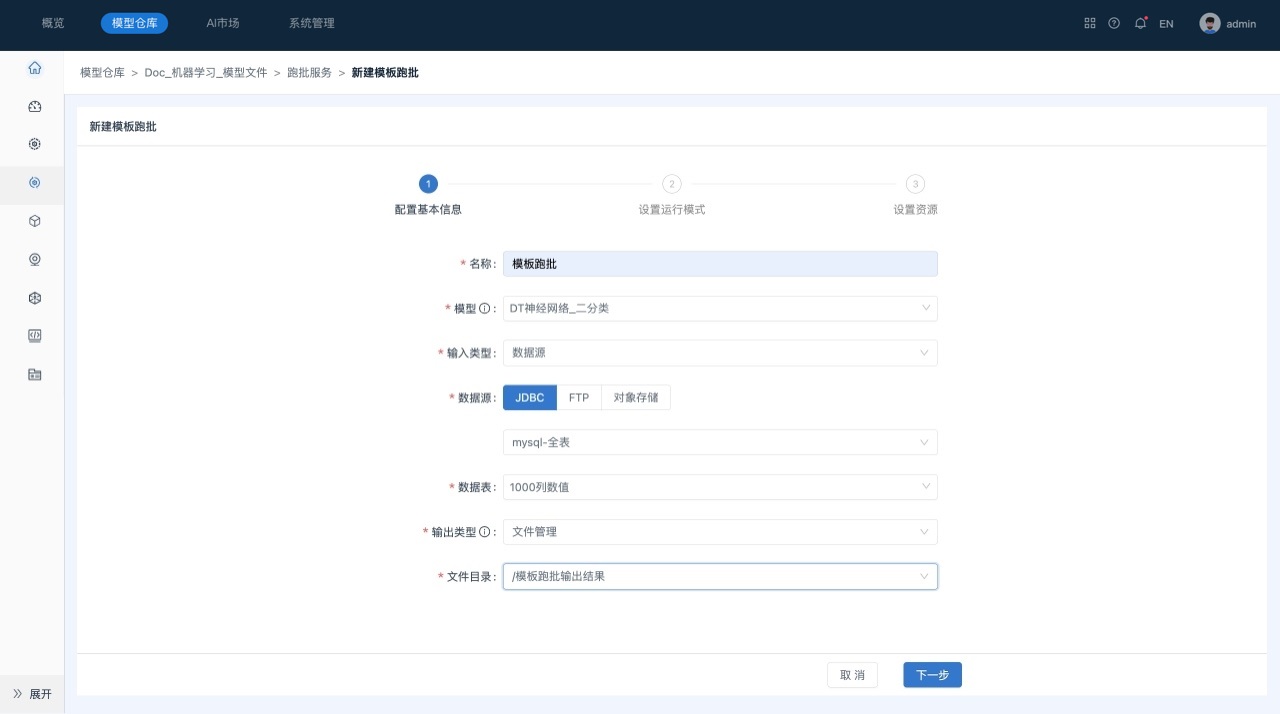The width and height of the screenshot is (1280, 714).
Task: Go to the AI市场 tab
Action: pyautogui.click(x=223, y=23)
